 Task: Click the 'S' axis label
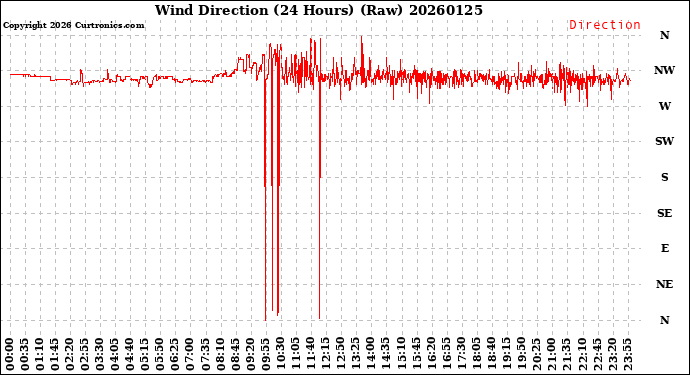(x=664, y=177)
